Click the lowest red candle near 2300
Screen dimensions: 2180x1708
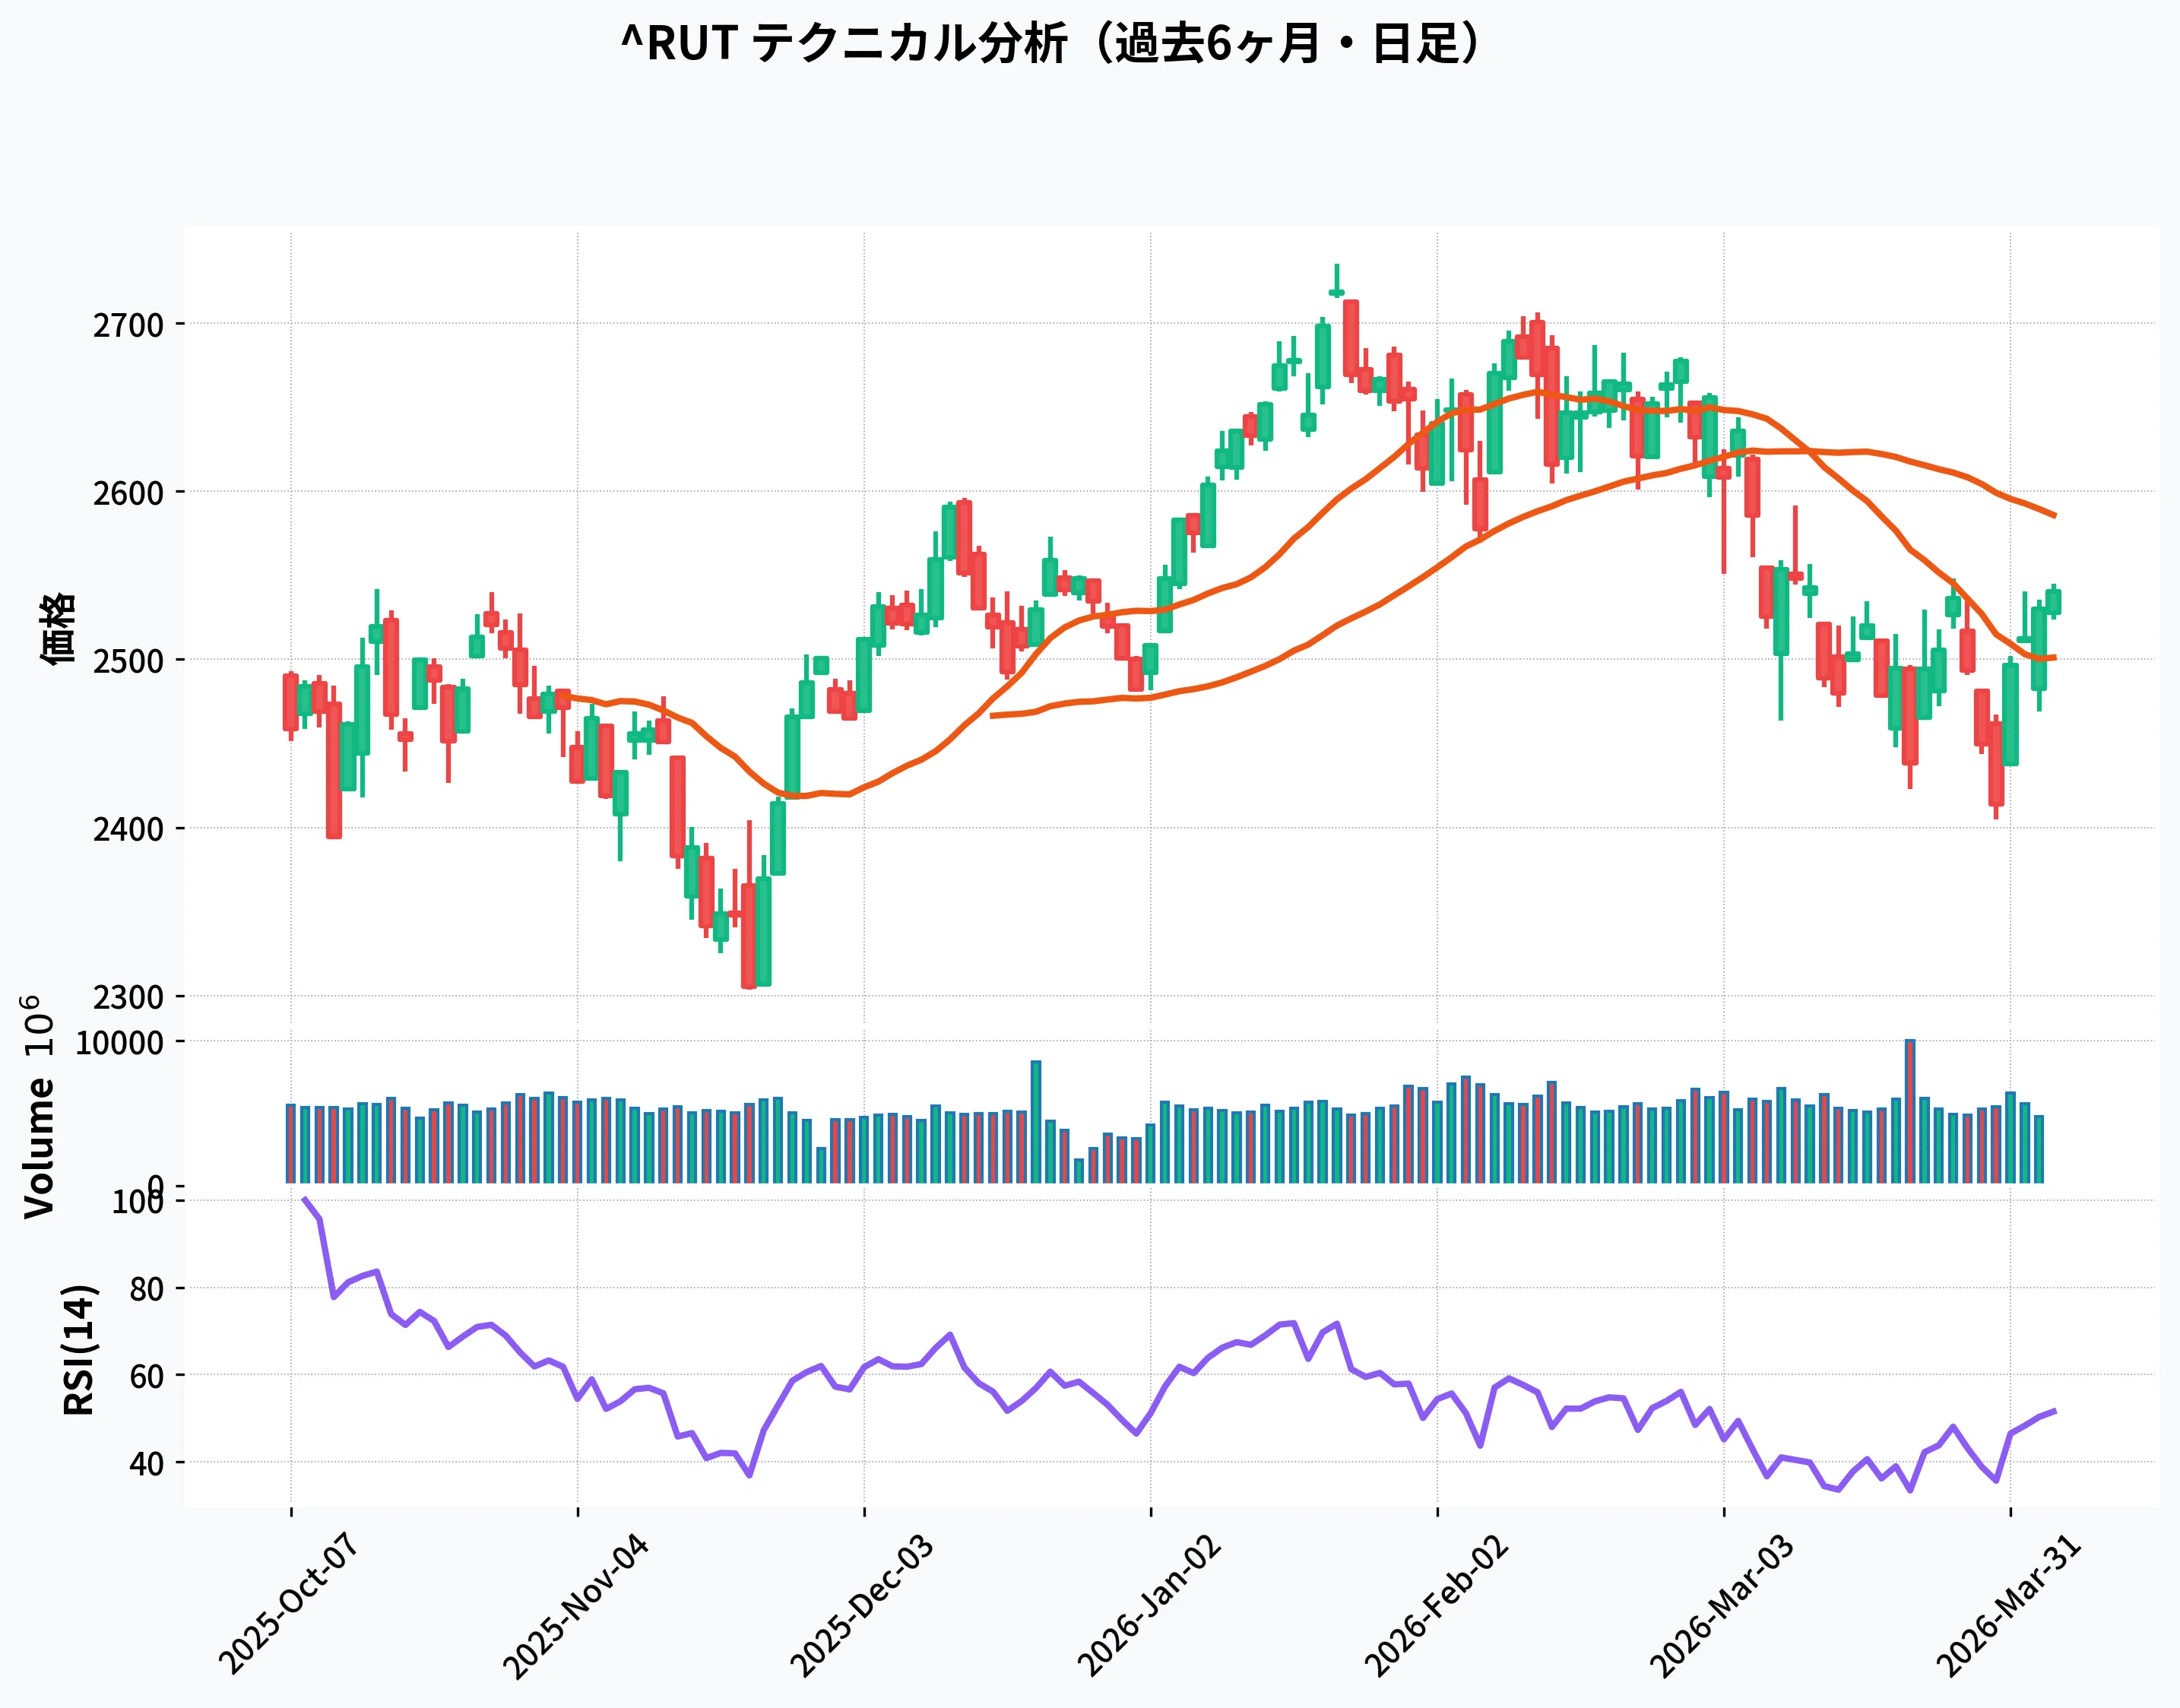(x=748, y=936)
